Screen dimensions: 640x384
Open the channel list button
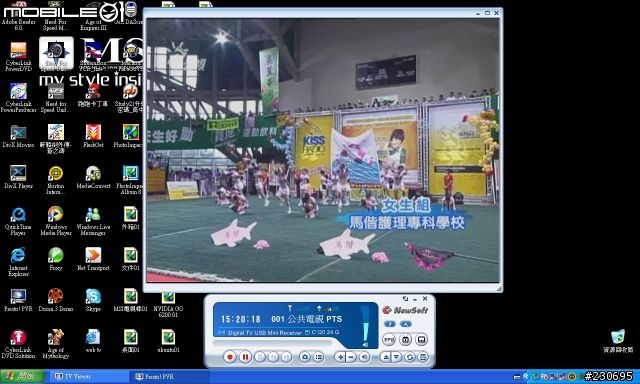(x=318, y=357)
